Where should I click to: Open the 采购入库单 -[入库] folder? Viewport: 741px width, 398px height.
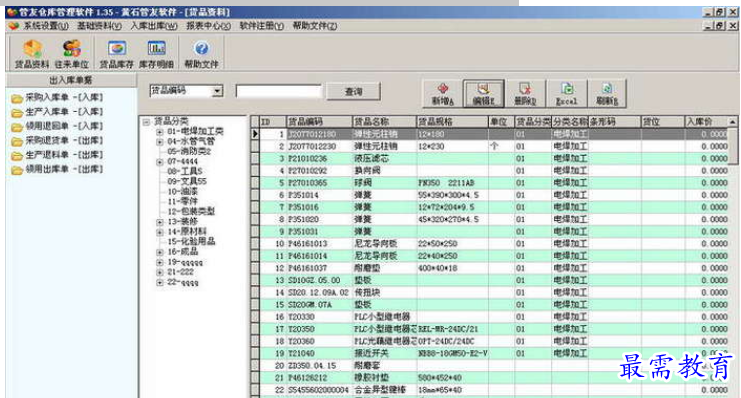pos(57,97)
